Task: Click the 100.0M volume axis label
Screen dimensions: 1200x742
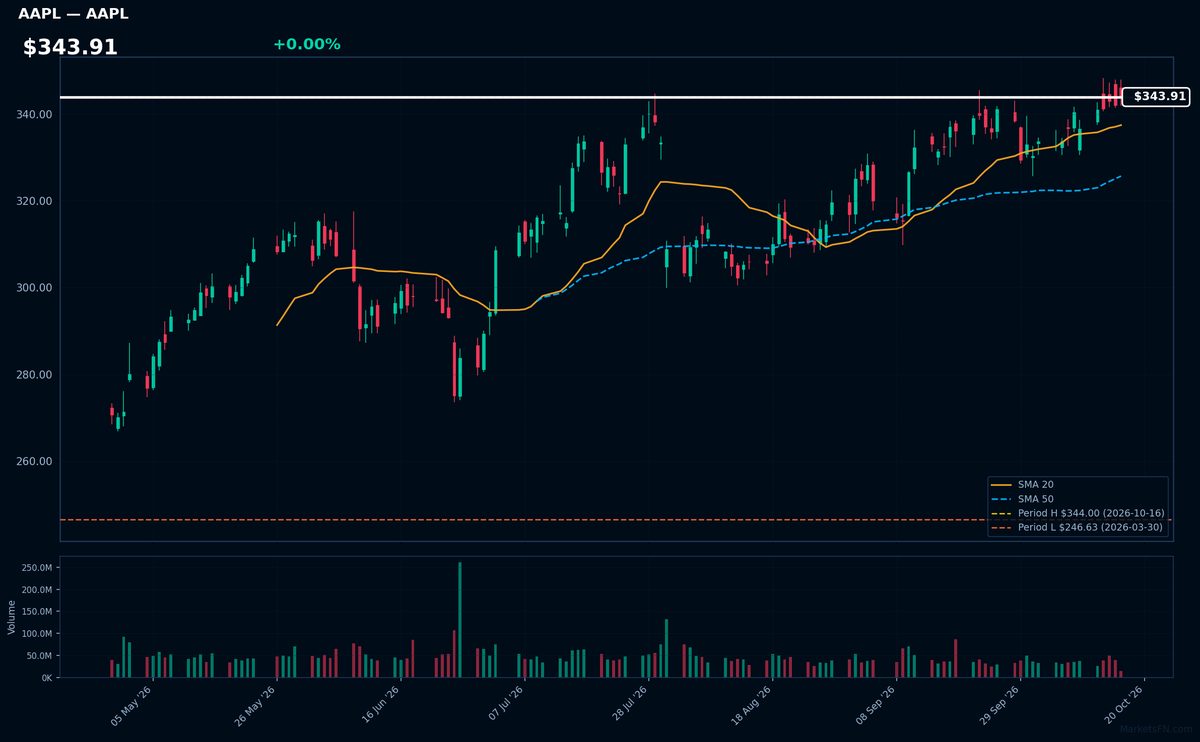Action: pos(37,634)
